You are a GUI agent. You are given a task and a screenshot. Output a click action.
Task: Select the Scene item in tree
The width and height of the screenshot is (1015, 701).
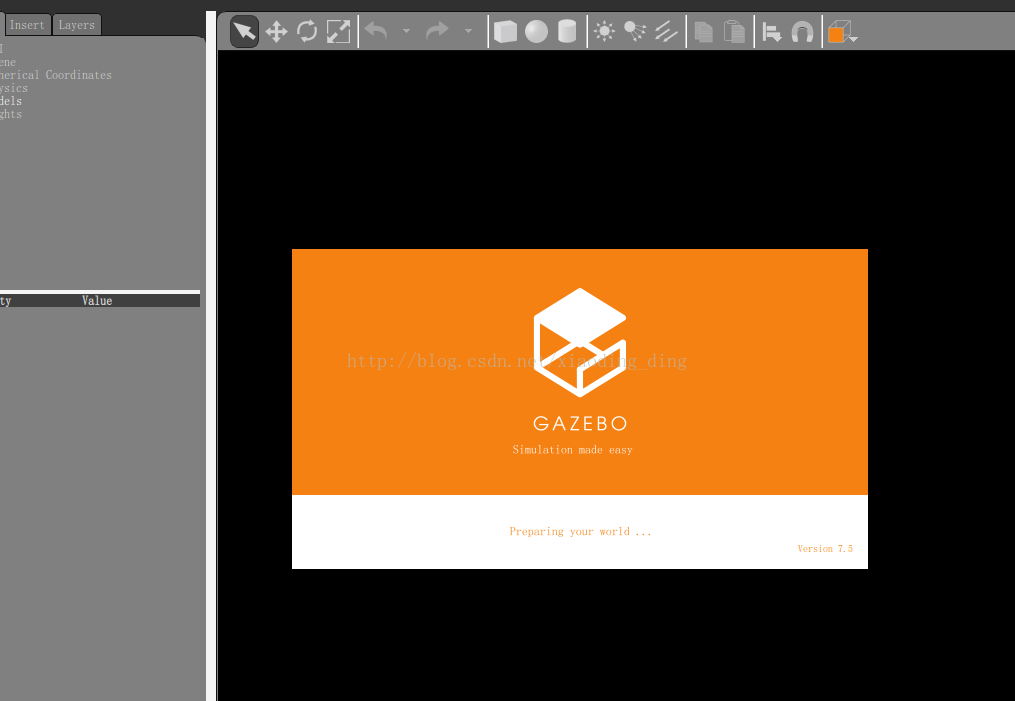click(8, 62)
